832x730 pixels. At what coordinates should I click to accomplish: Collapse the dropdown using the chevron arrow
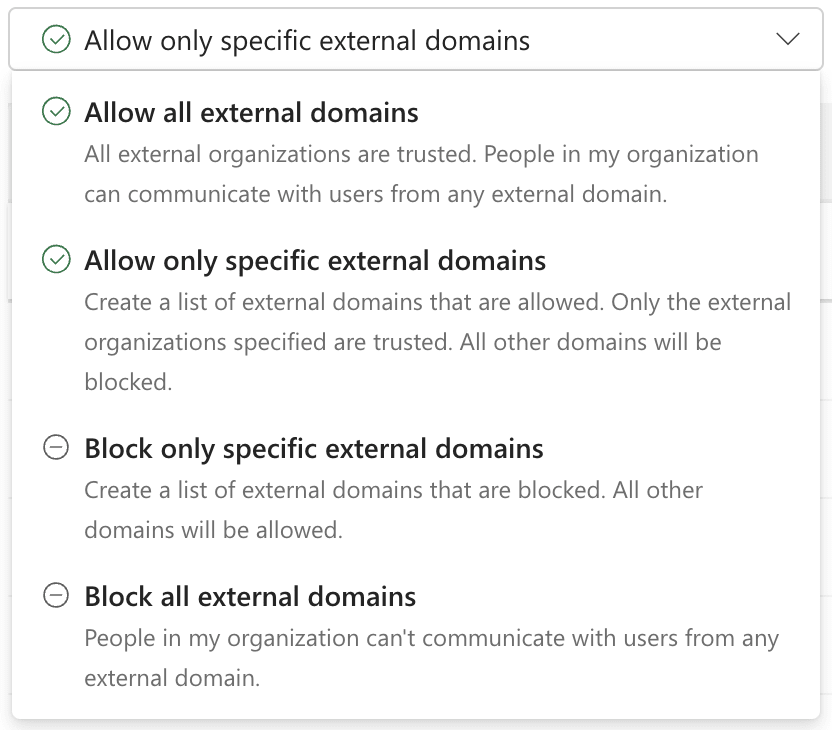(787, 39)
